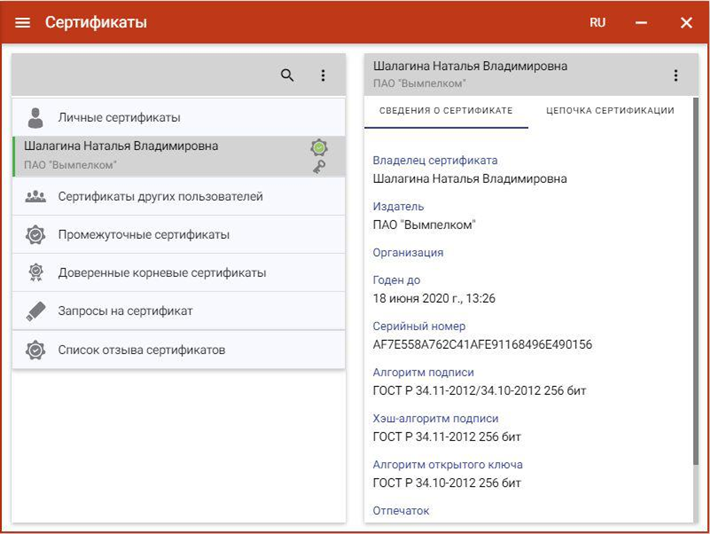Open the certificate list options menu
The image size is (710, 534).
323,75
